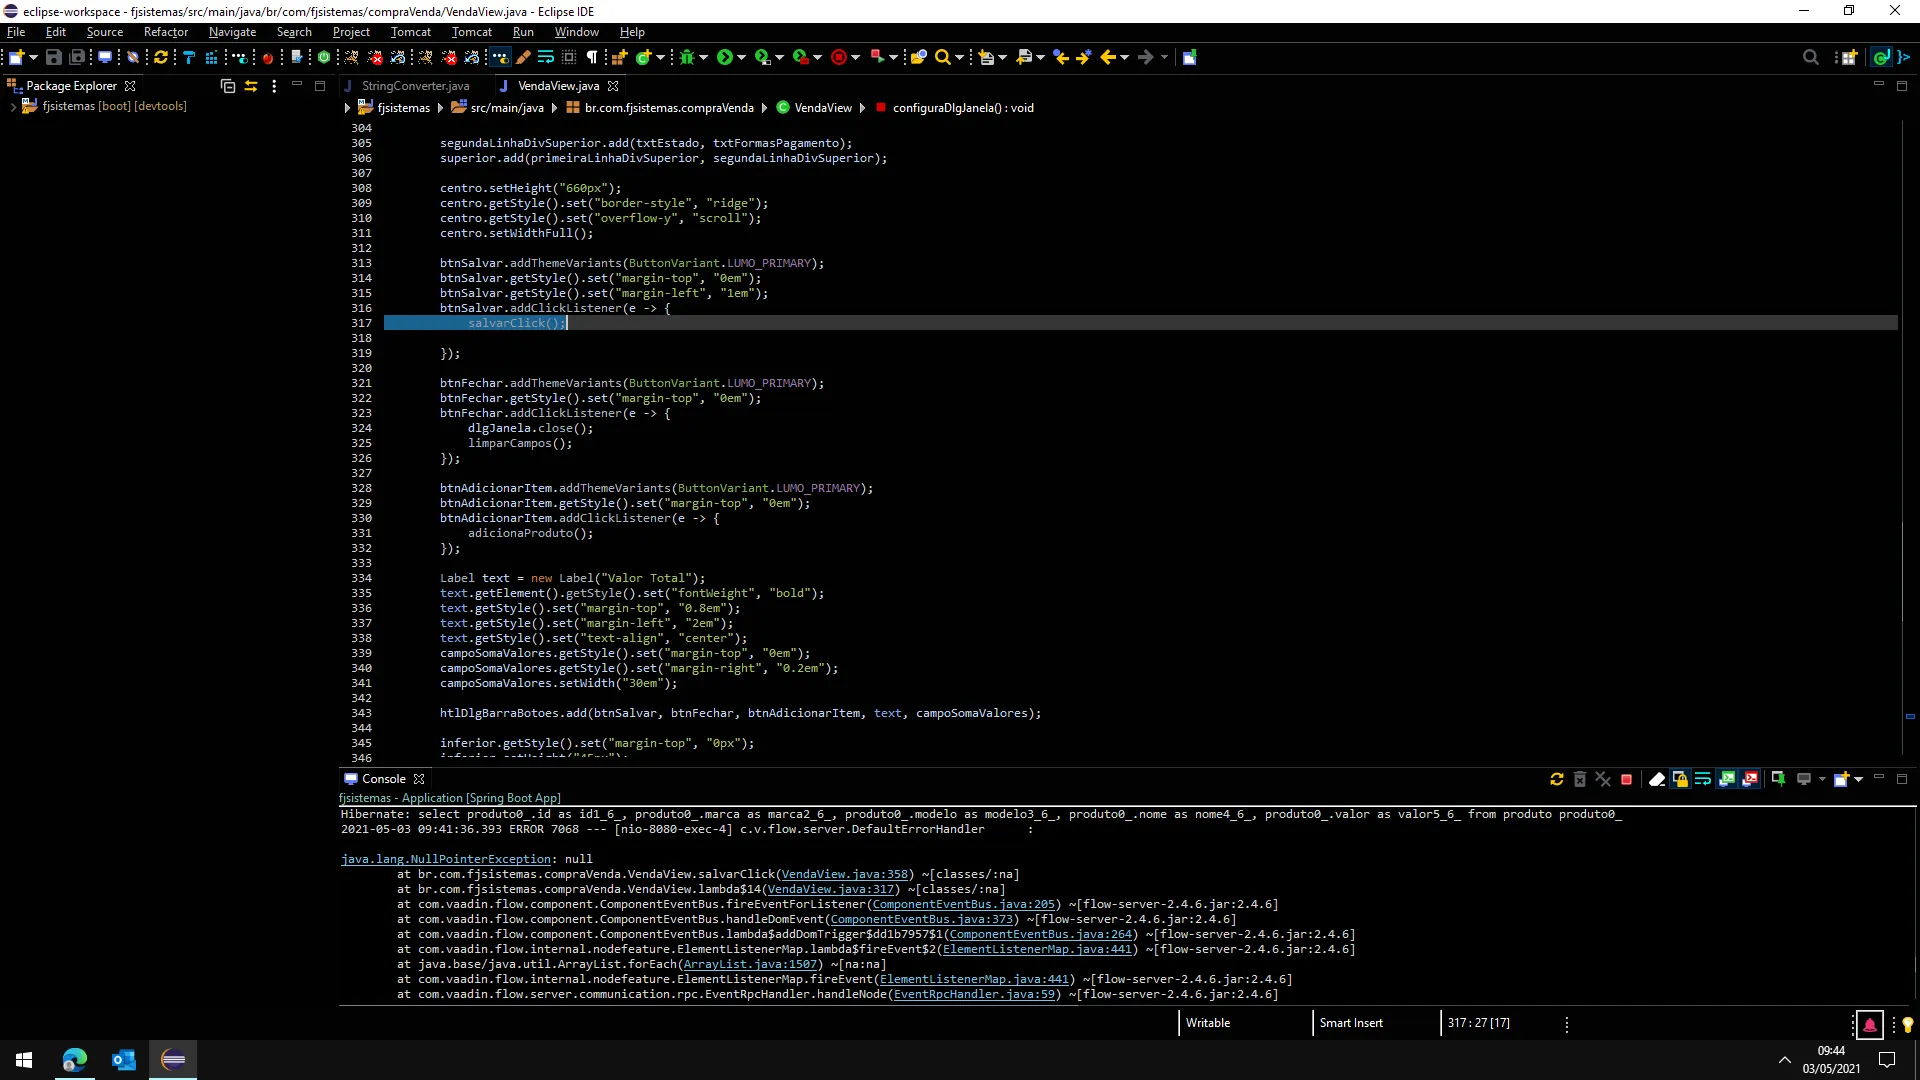Viewport: 1920px width, 1080px height.
Task: Open Microsoft Edge from the taskbar
Action: coord(75,1060)
